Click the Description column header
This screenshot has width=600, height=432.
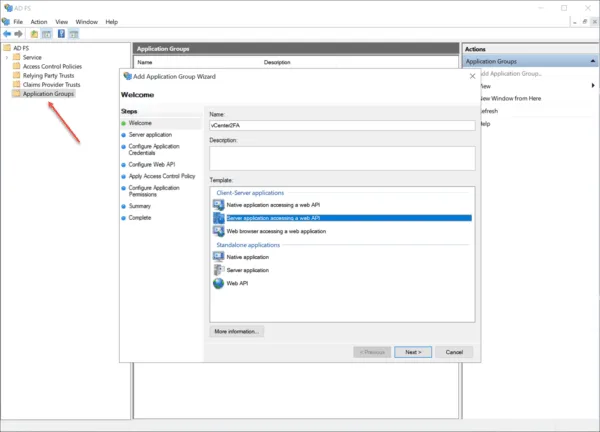click(277, 62)
